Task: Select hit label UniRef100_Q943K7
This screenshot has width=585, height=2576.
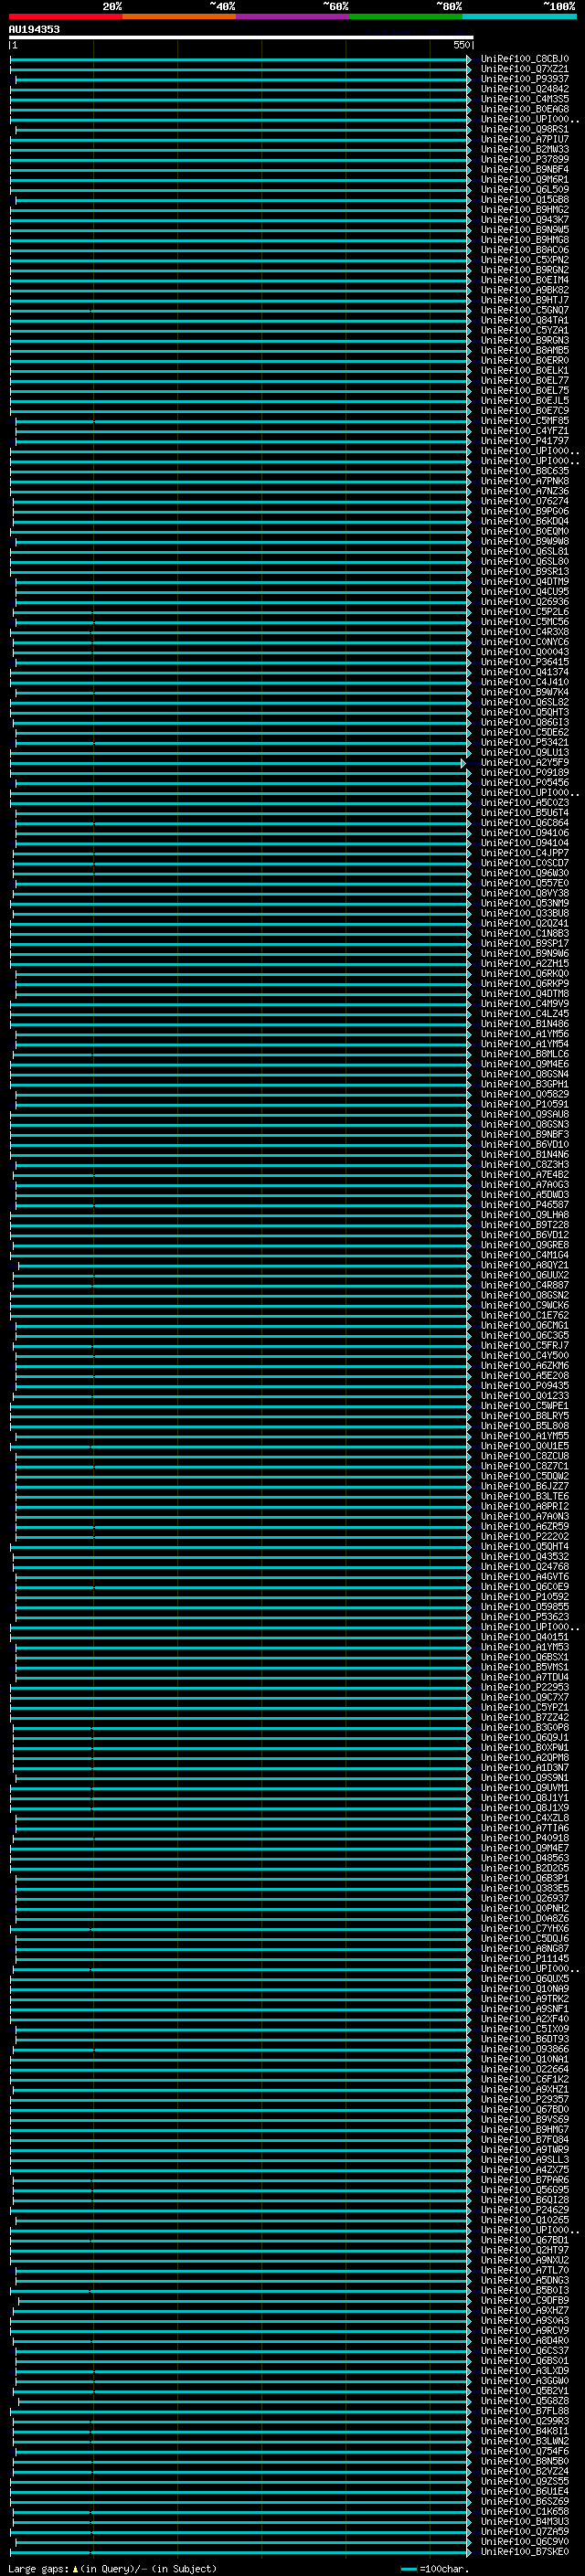Action: [525, 219]
